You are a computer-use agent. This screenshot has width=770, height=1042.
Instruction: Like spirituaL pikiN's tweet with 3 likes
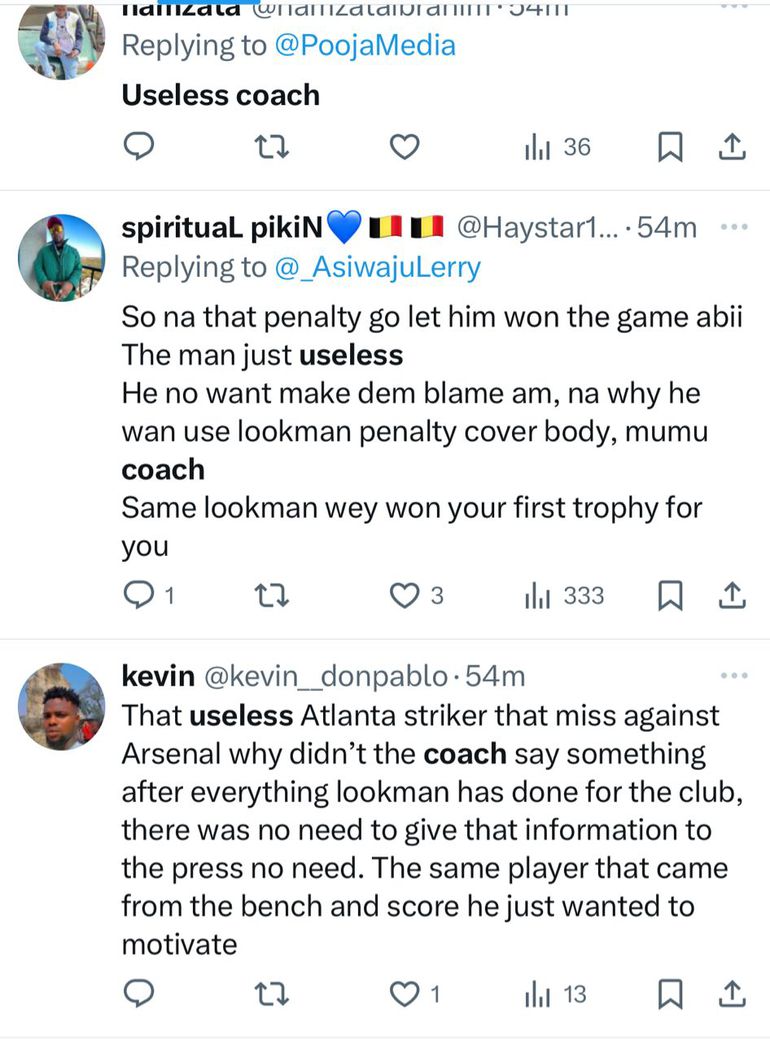tap(403, 596)
